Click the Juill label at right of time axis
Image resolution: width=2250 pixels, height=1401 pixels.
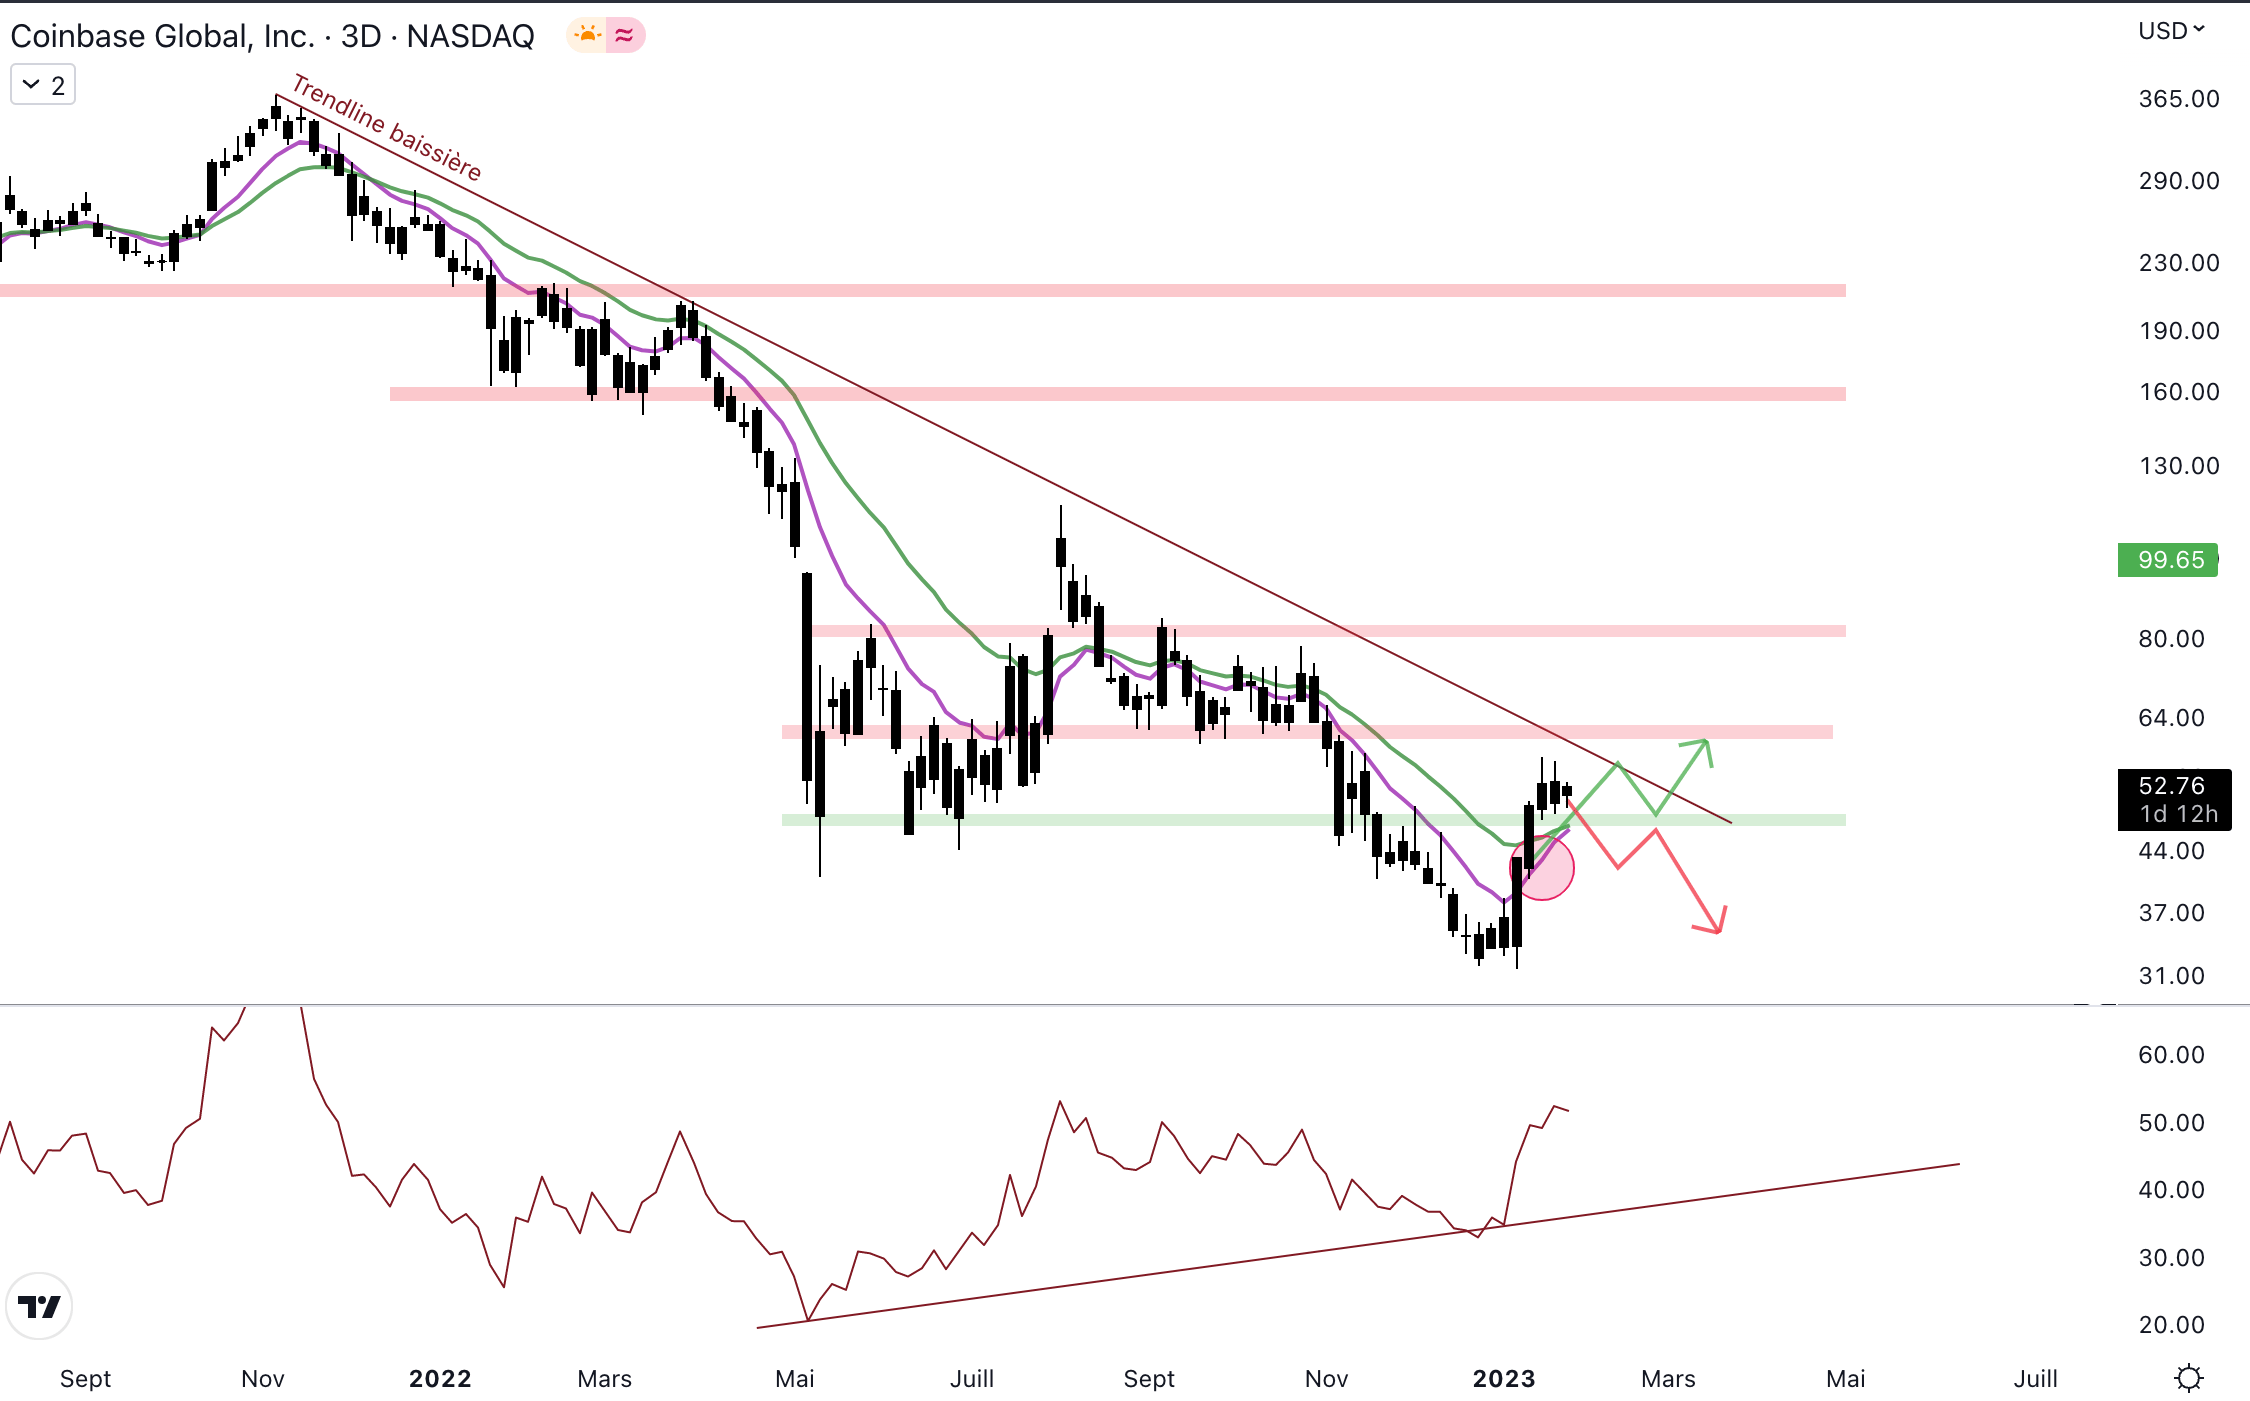coord(2034,1379)
